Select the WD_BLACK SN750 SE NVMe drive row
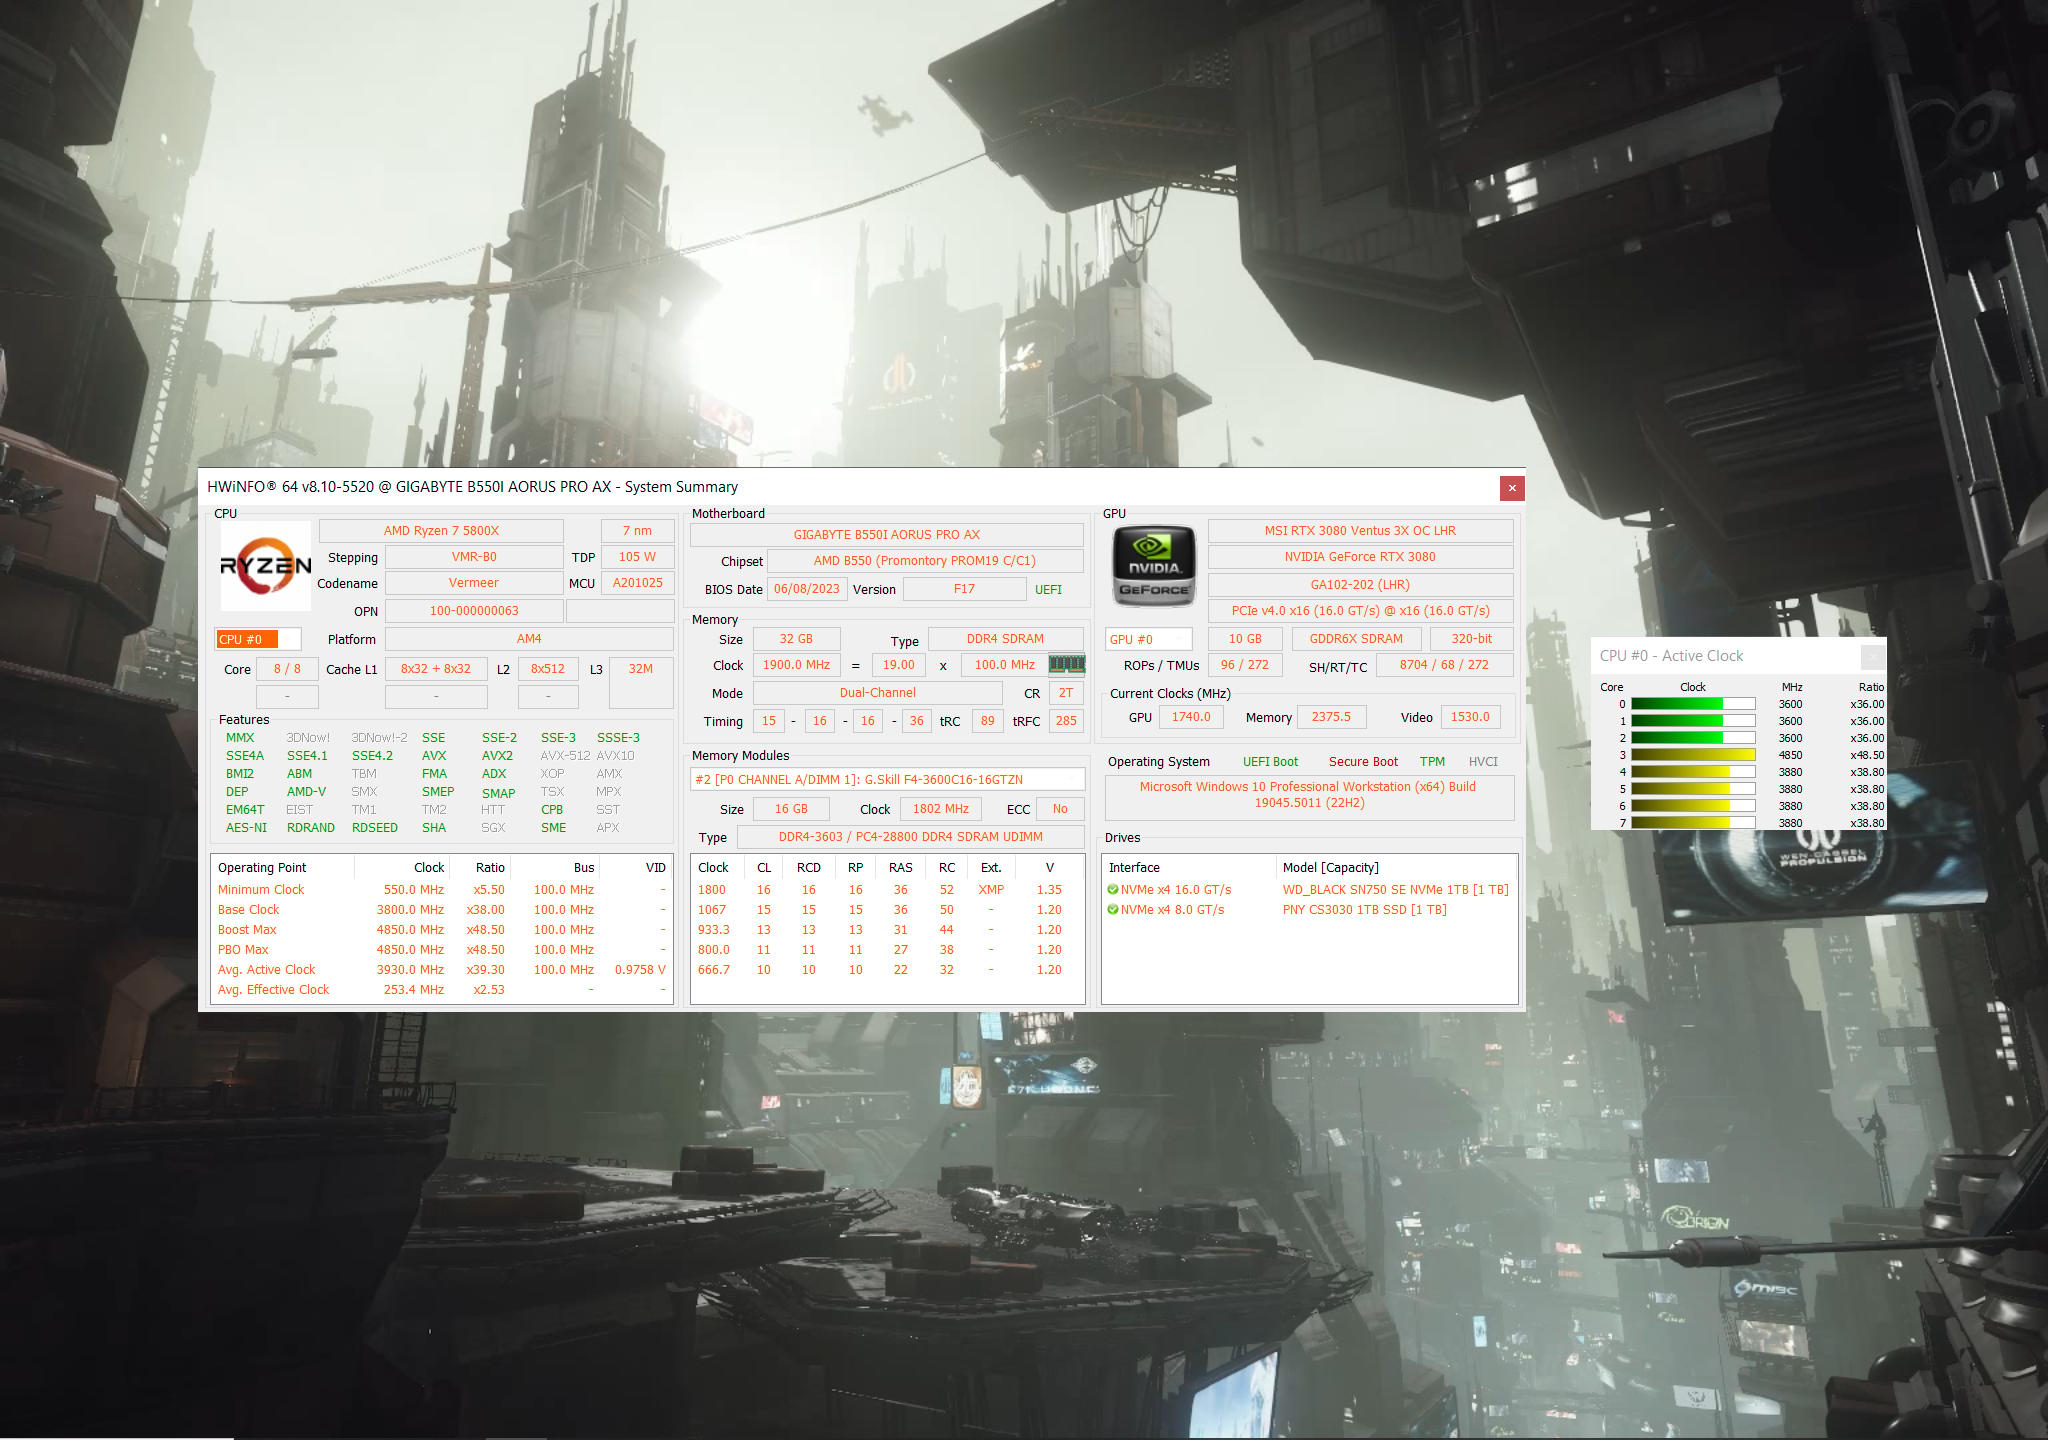This screenshot has width=2048, height=1440. [x=1309, y=890]
